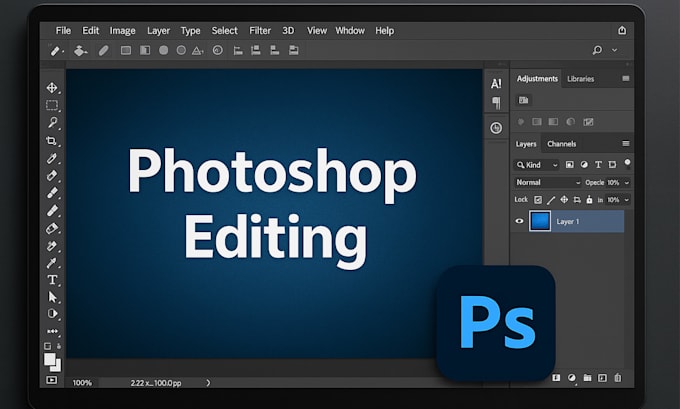
Task: Click the Opacity 10% value field
Action: pos(614,183)
